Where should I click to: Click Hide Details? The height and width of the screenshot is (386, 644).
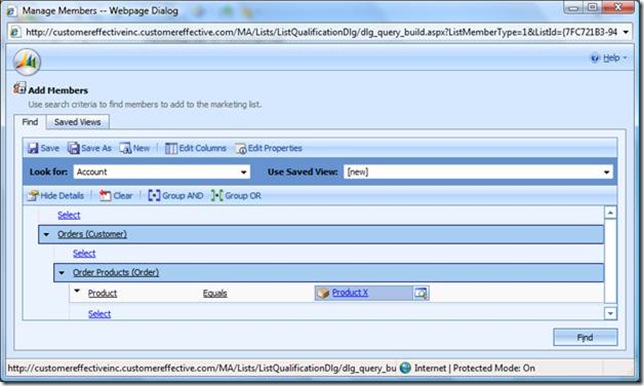pos(56,195)
